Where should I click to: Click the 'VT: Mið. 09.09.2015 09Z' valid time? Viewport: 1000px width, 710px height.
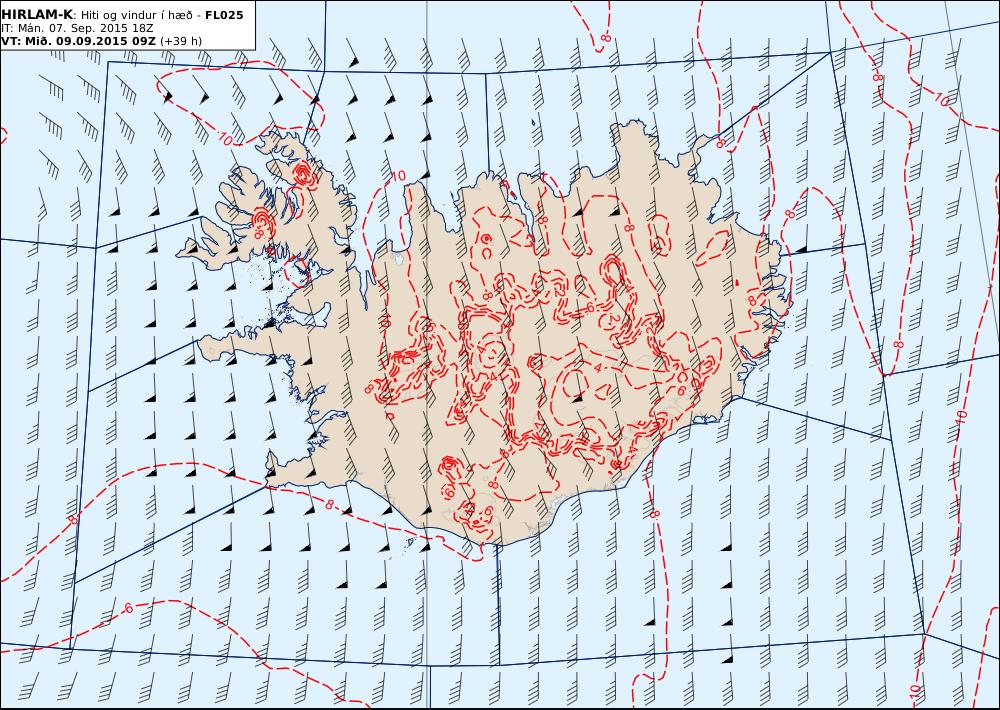(78, 41)
